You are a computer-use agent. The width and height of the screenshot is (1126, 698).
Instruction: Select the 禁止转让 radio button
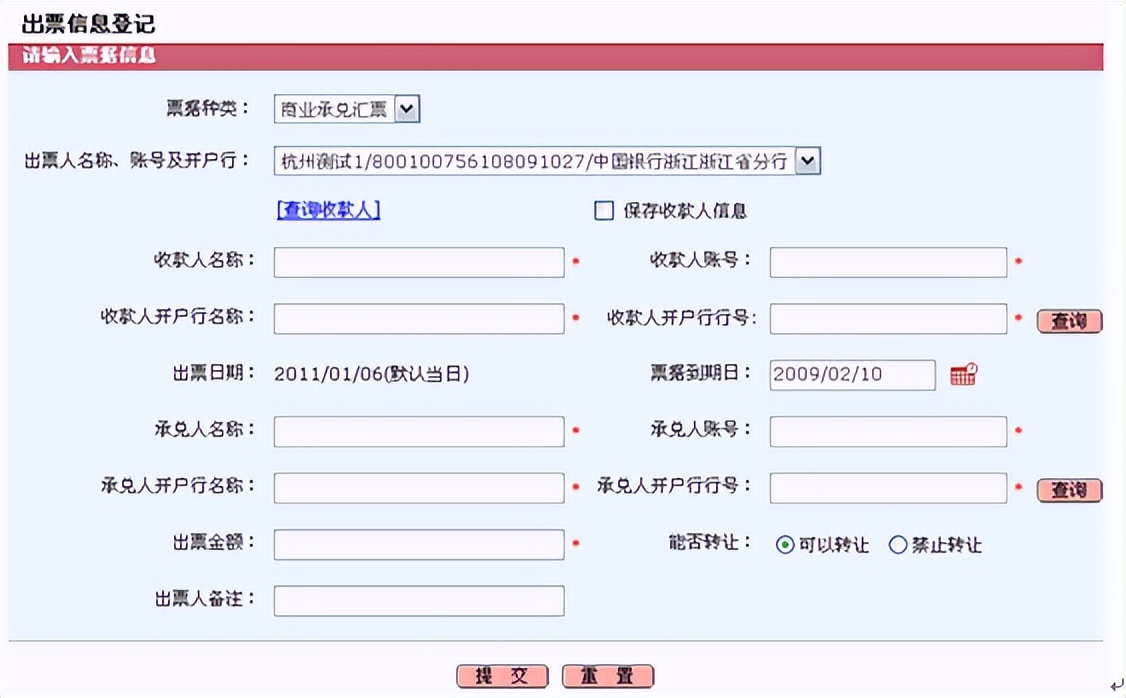point(900,544)
